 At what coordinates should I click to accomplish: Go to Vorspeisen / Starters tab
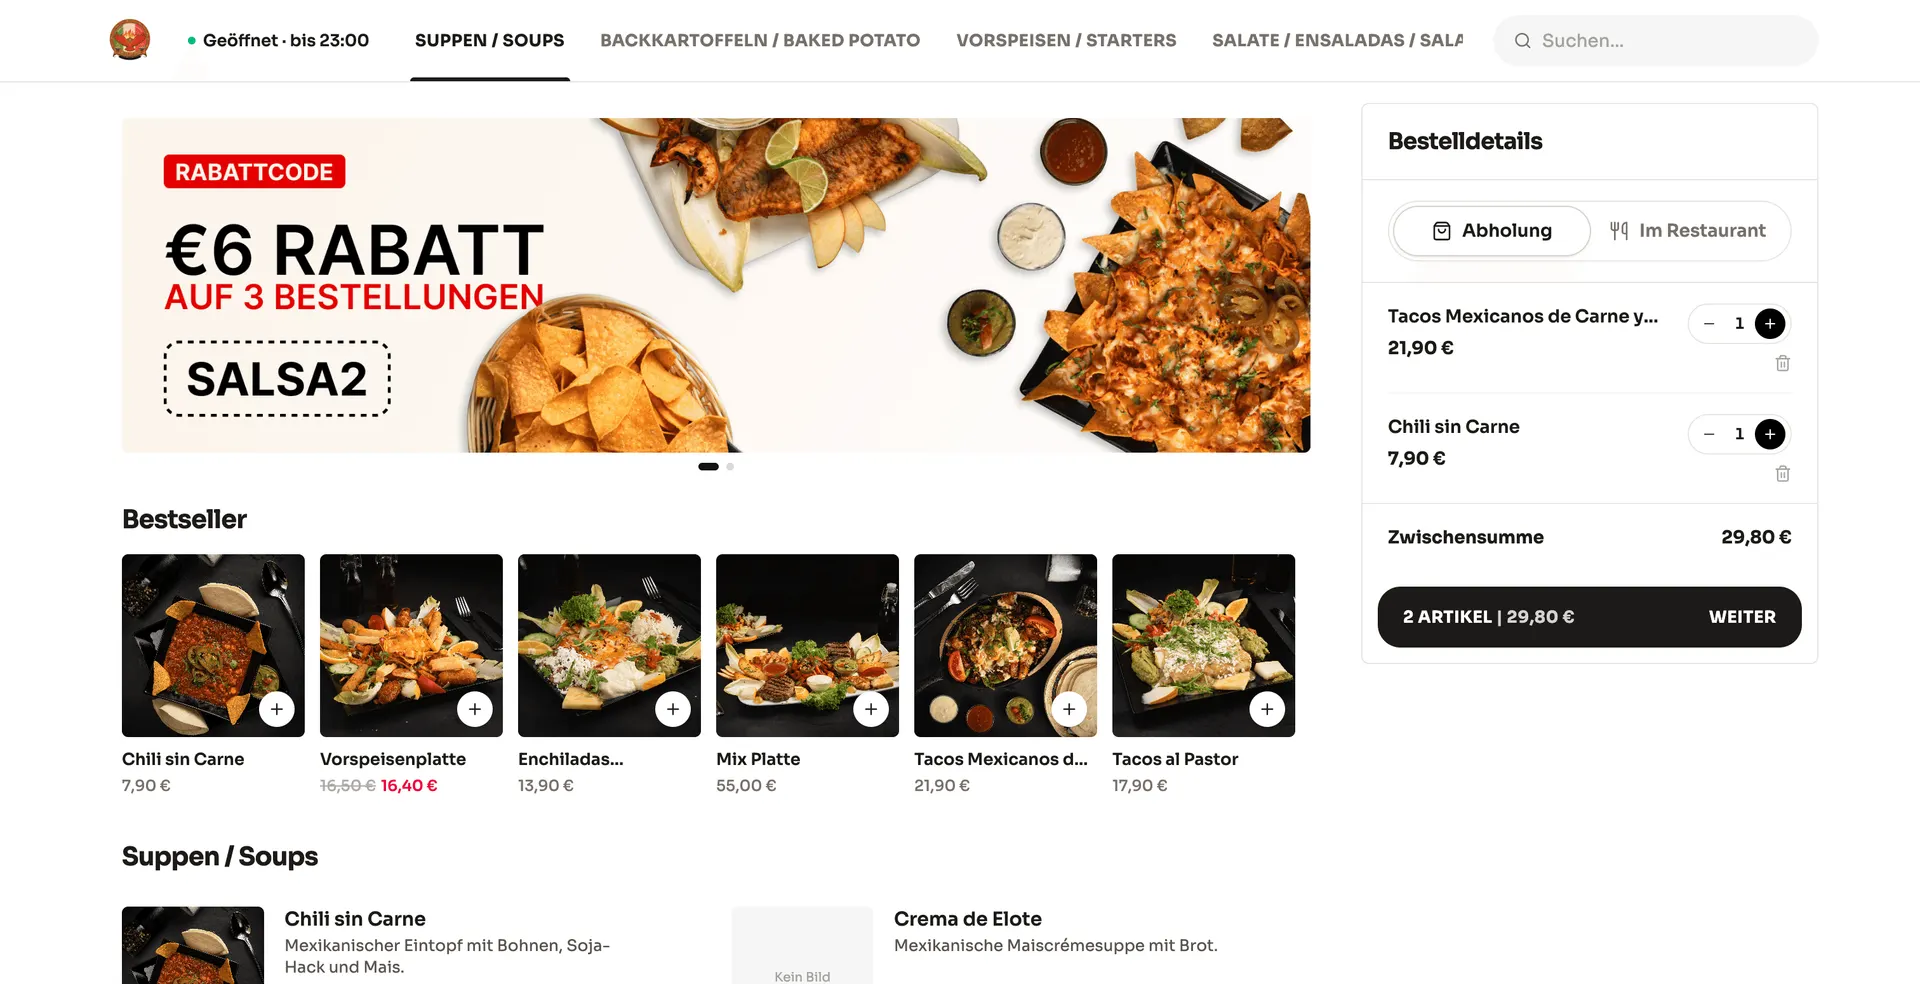point(1066,40)
